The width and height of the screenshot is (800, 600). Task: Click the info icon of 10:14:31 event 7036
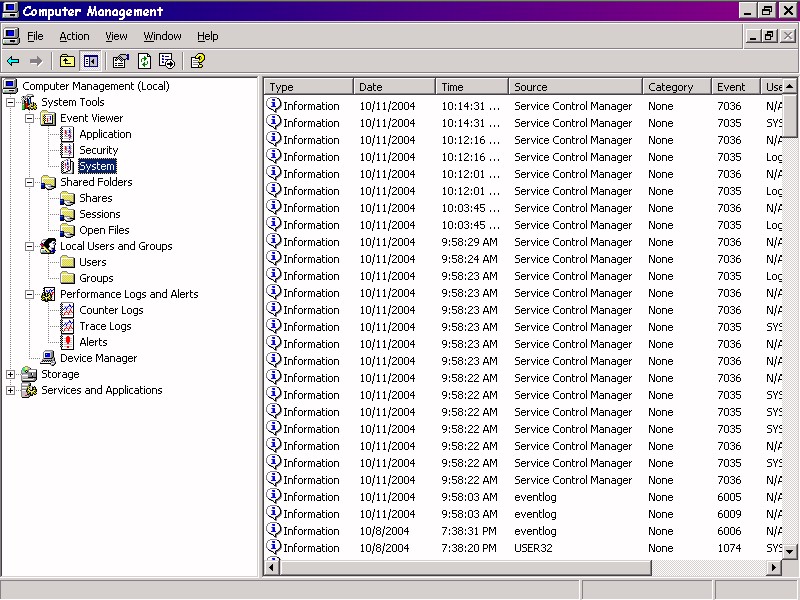(274, 105)
